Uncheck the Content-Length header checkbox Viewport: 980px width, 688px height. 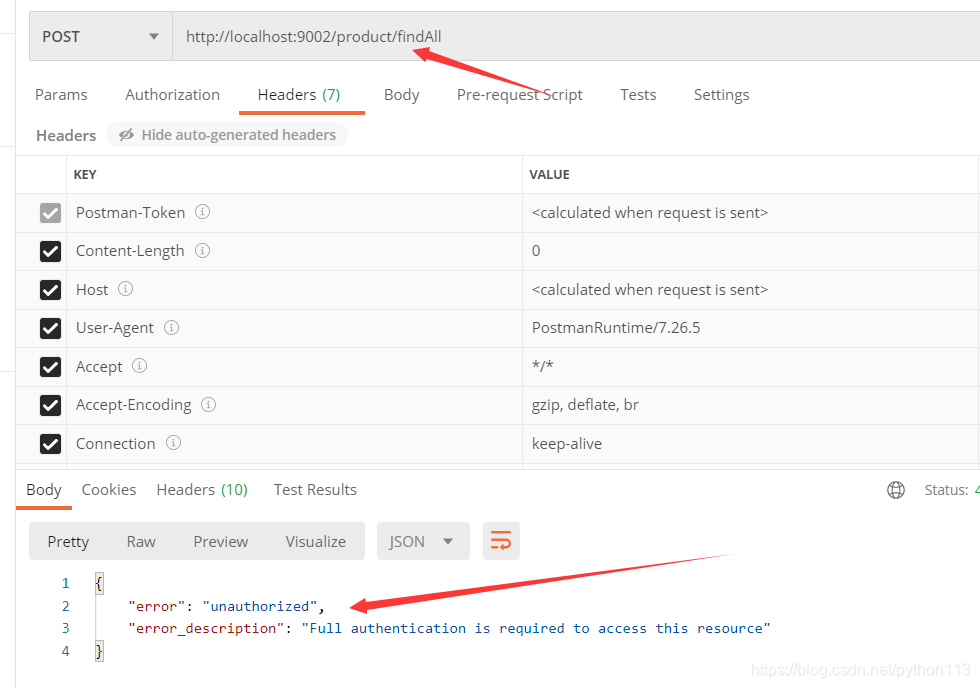50,251
